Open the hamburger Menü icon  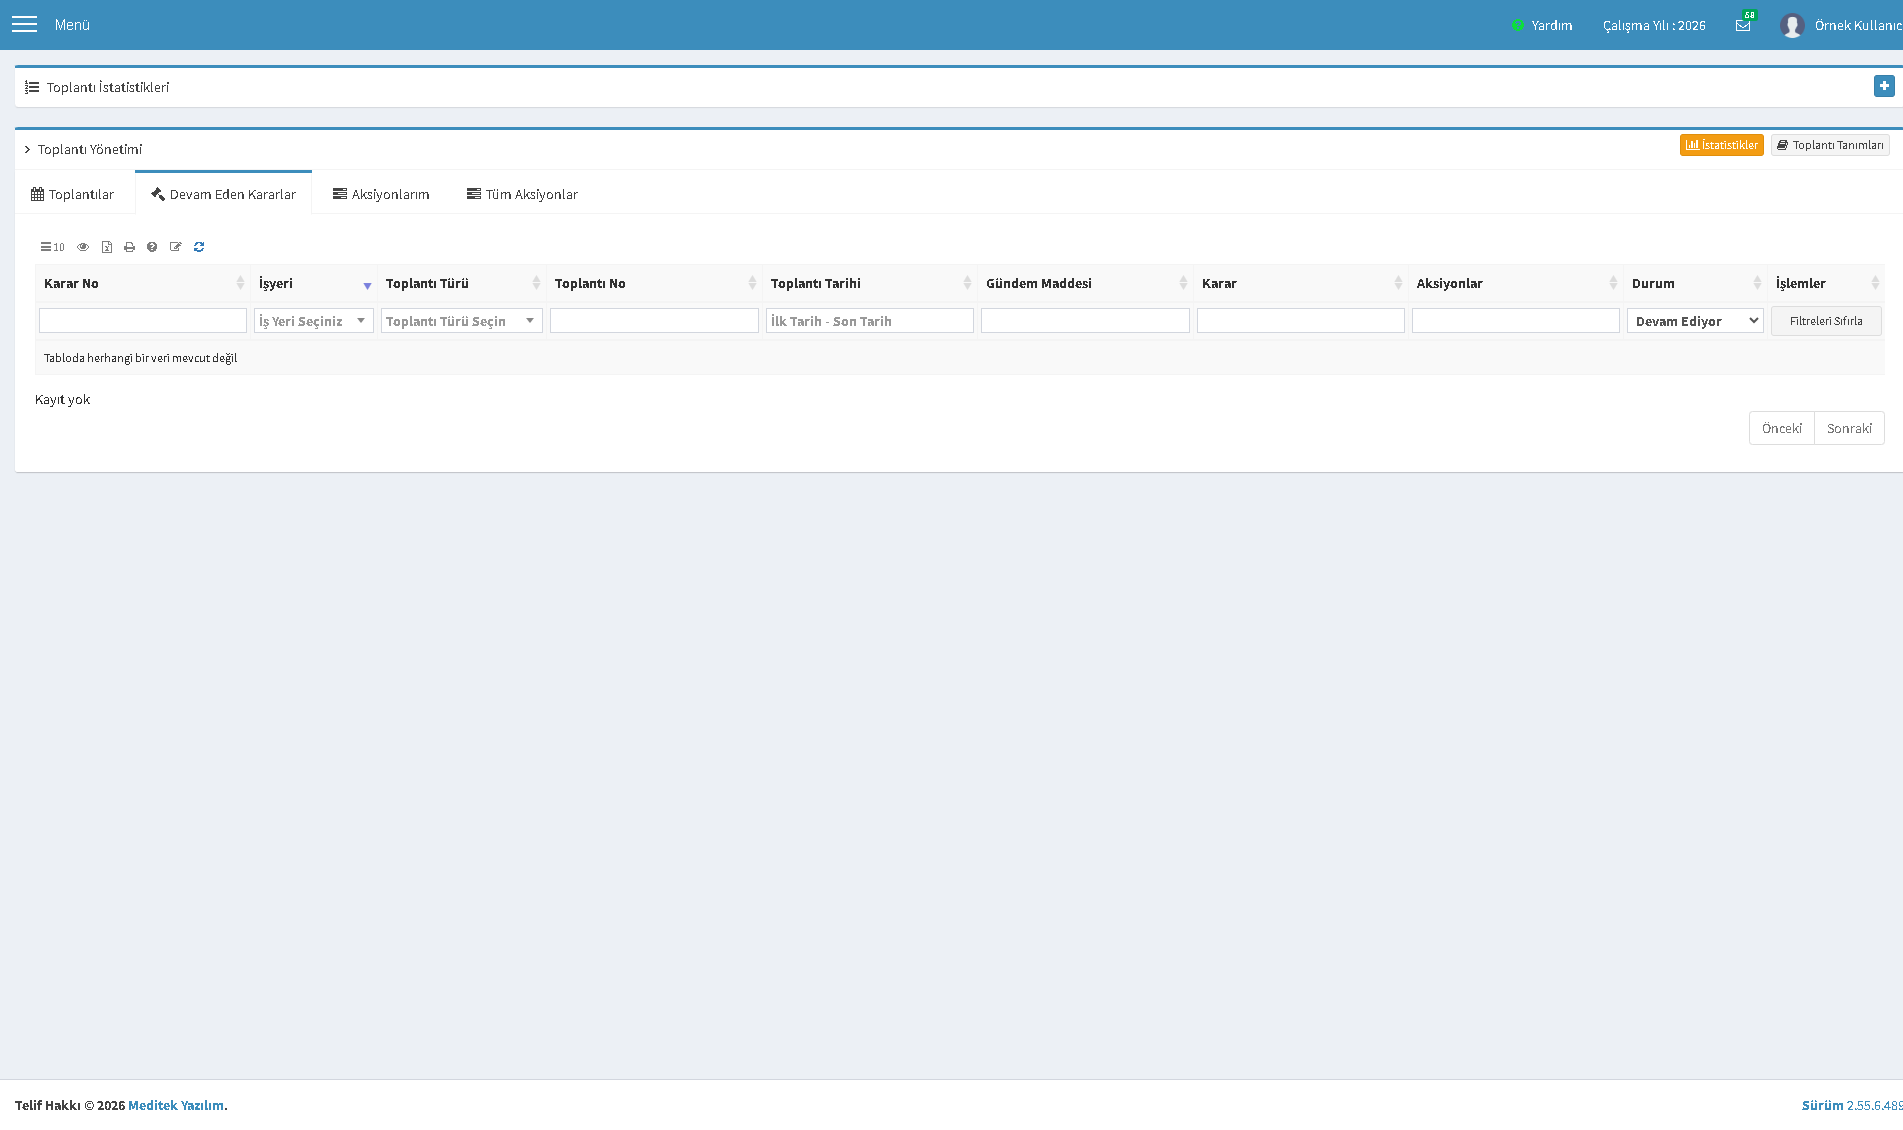pyautogui.click(x=24, y=24)
